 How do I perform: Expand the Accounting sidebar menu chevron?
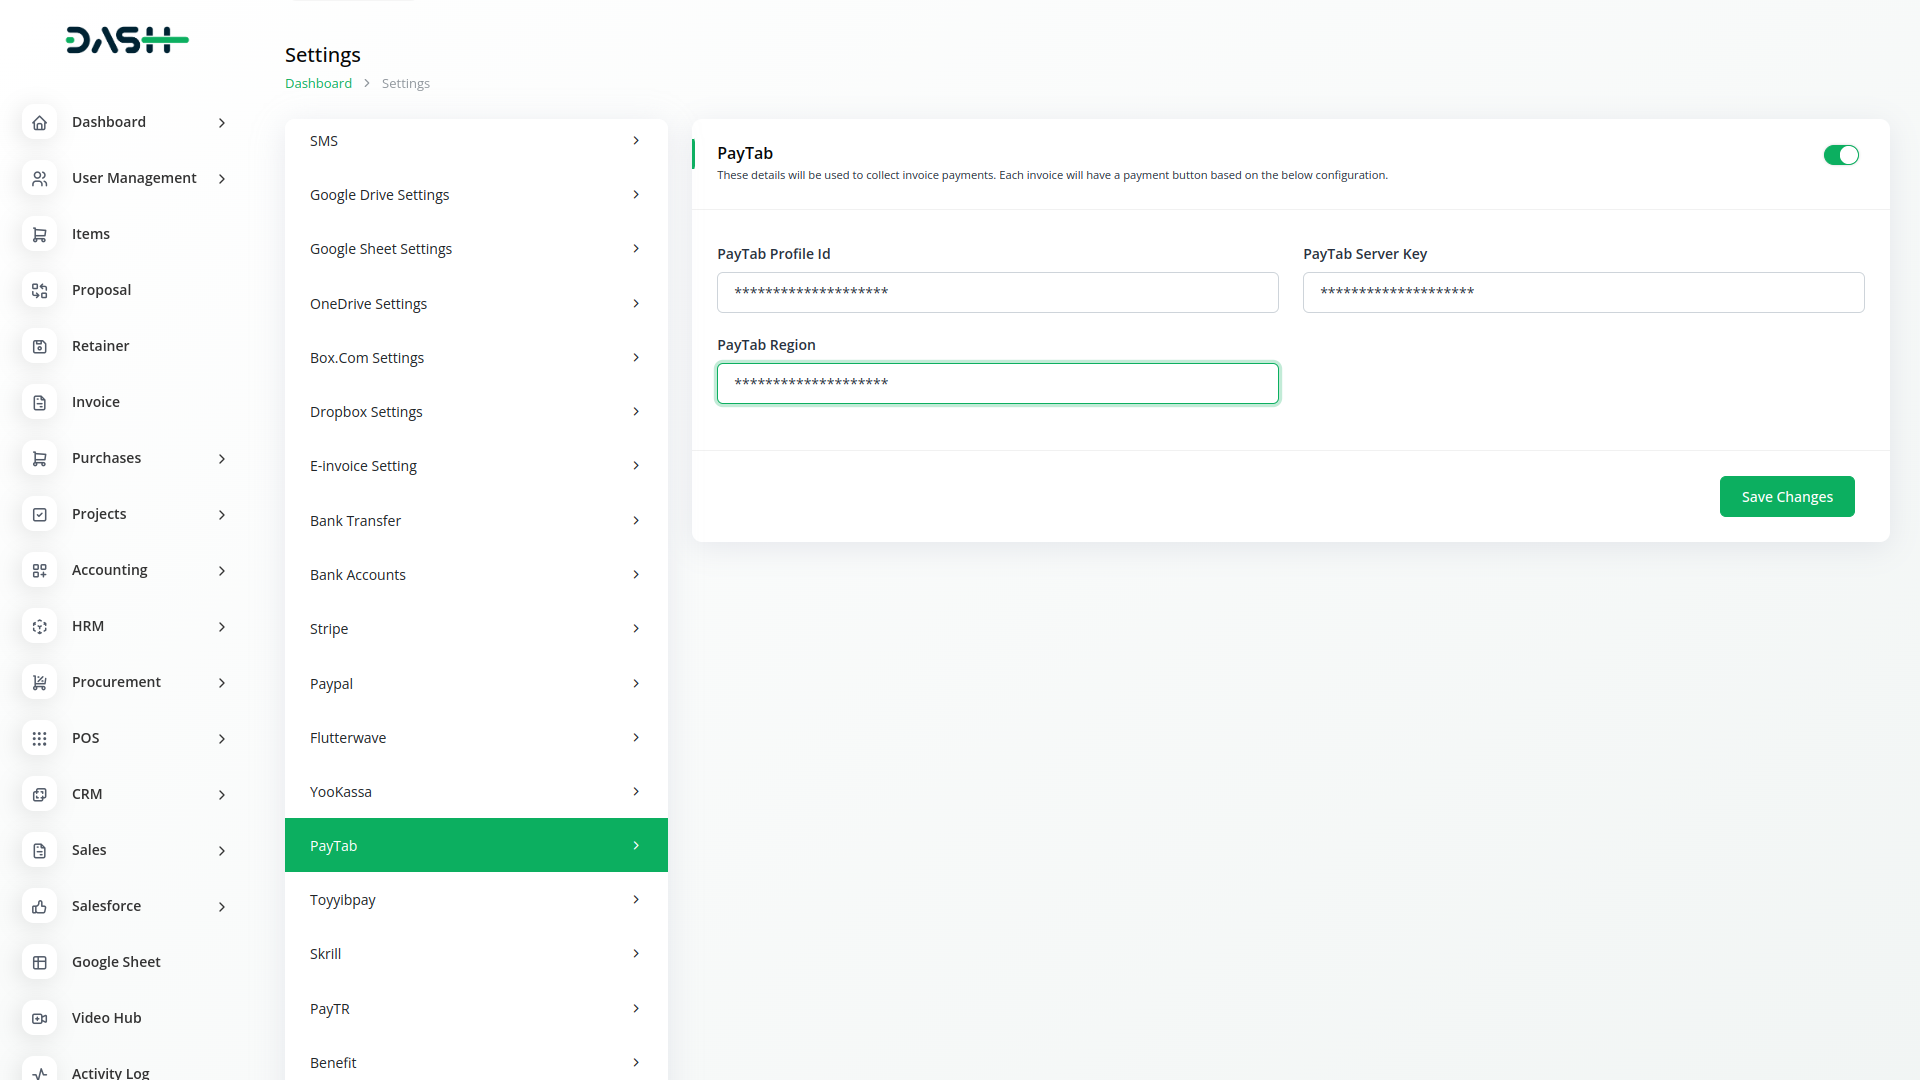pos(222,571)
